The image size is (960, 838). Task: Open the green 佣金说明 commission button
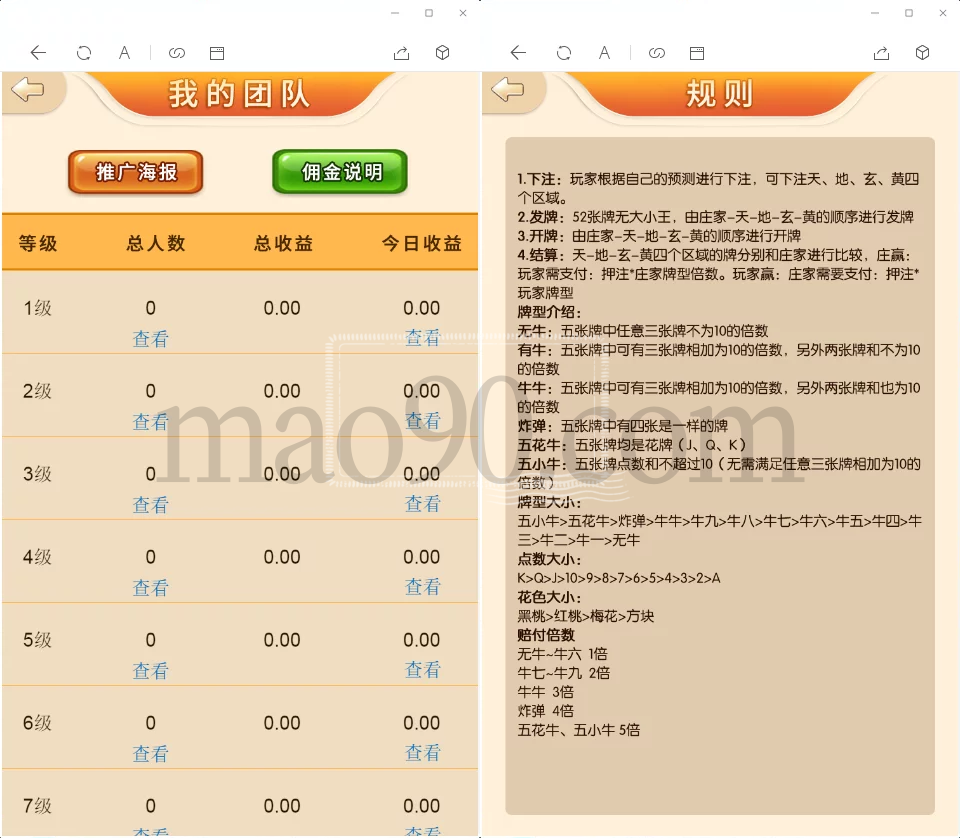click(x=341, y=172)
